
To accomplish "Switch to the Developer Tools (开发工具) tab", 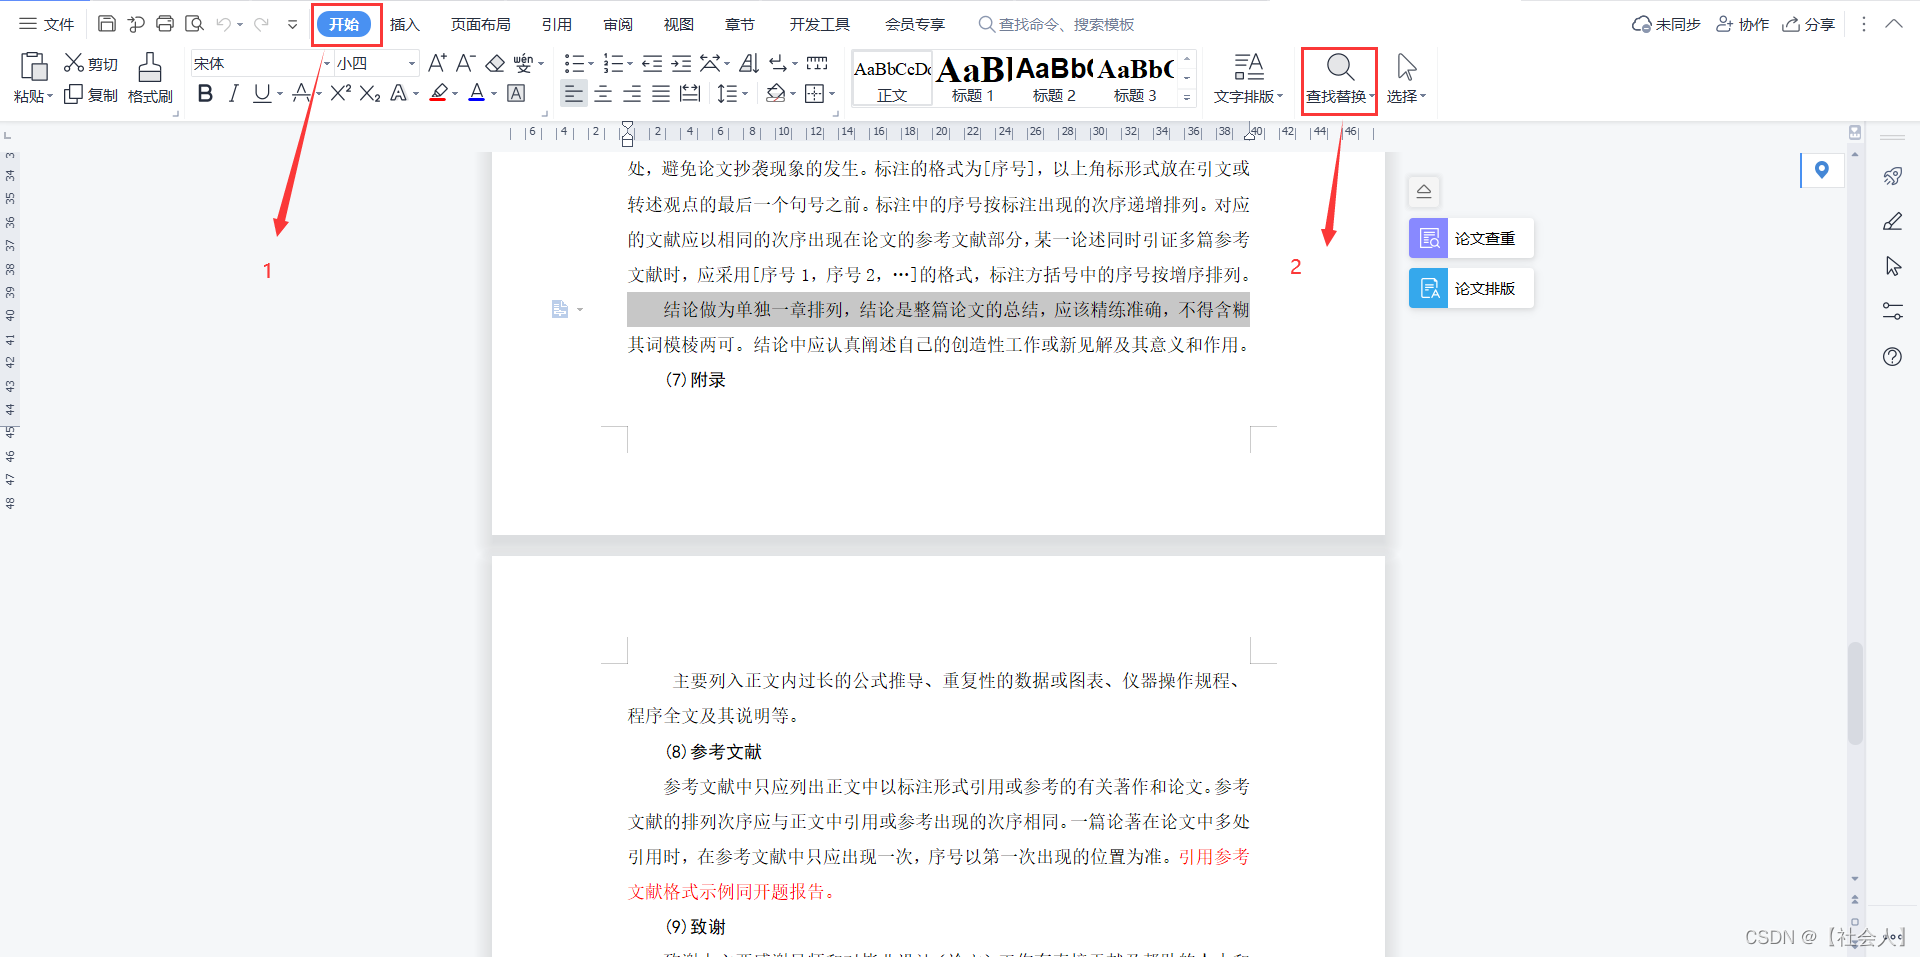I will click(x=820, y=24).
